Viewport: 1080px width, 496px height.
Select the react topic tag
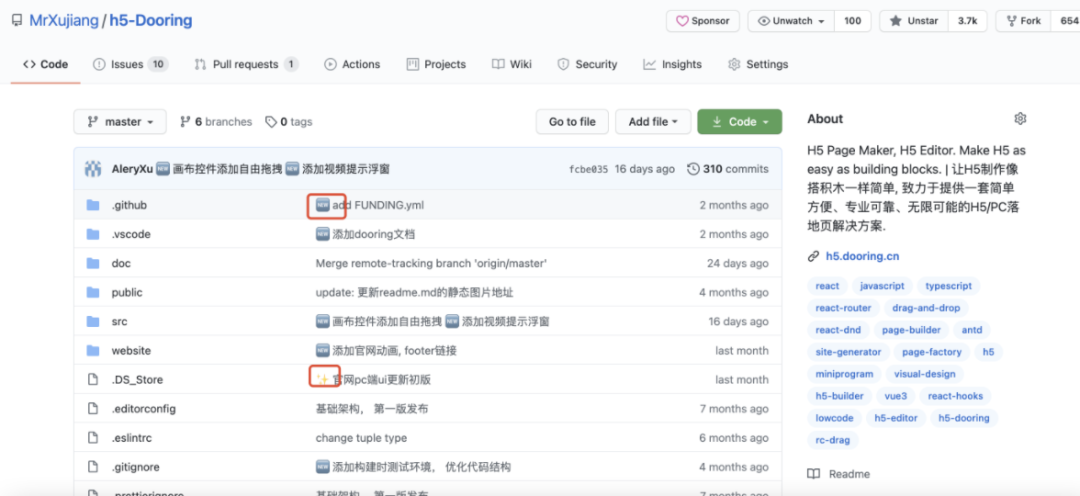click(x=827, y=286)
